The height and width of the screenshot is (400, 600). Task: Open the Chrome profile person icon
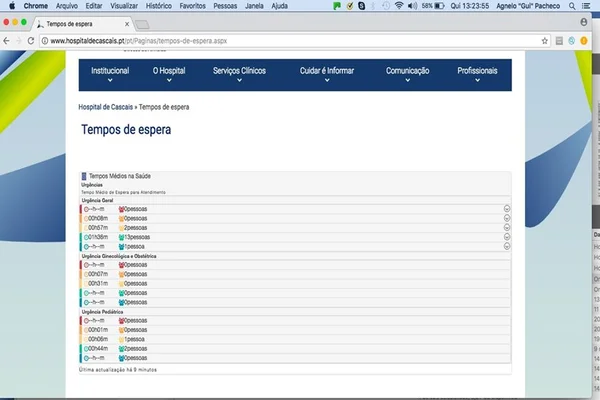584,22
